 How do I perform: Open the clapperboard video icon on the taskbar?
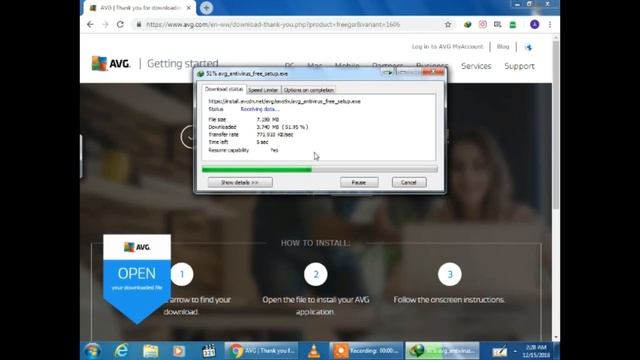pyautogui.click(x=209, y=351)
